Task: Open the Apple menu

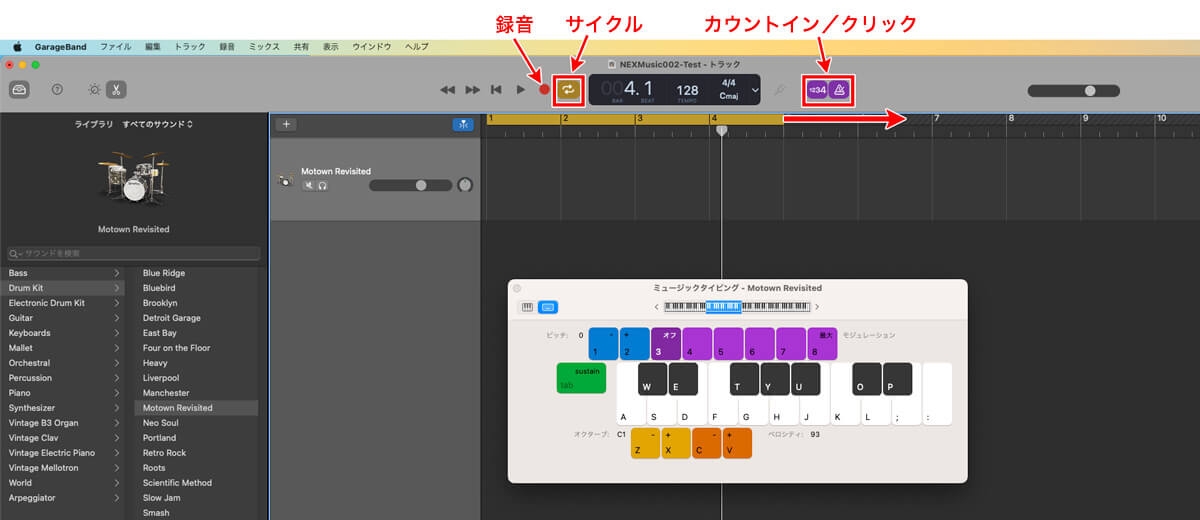Action: 17,47
